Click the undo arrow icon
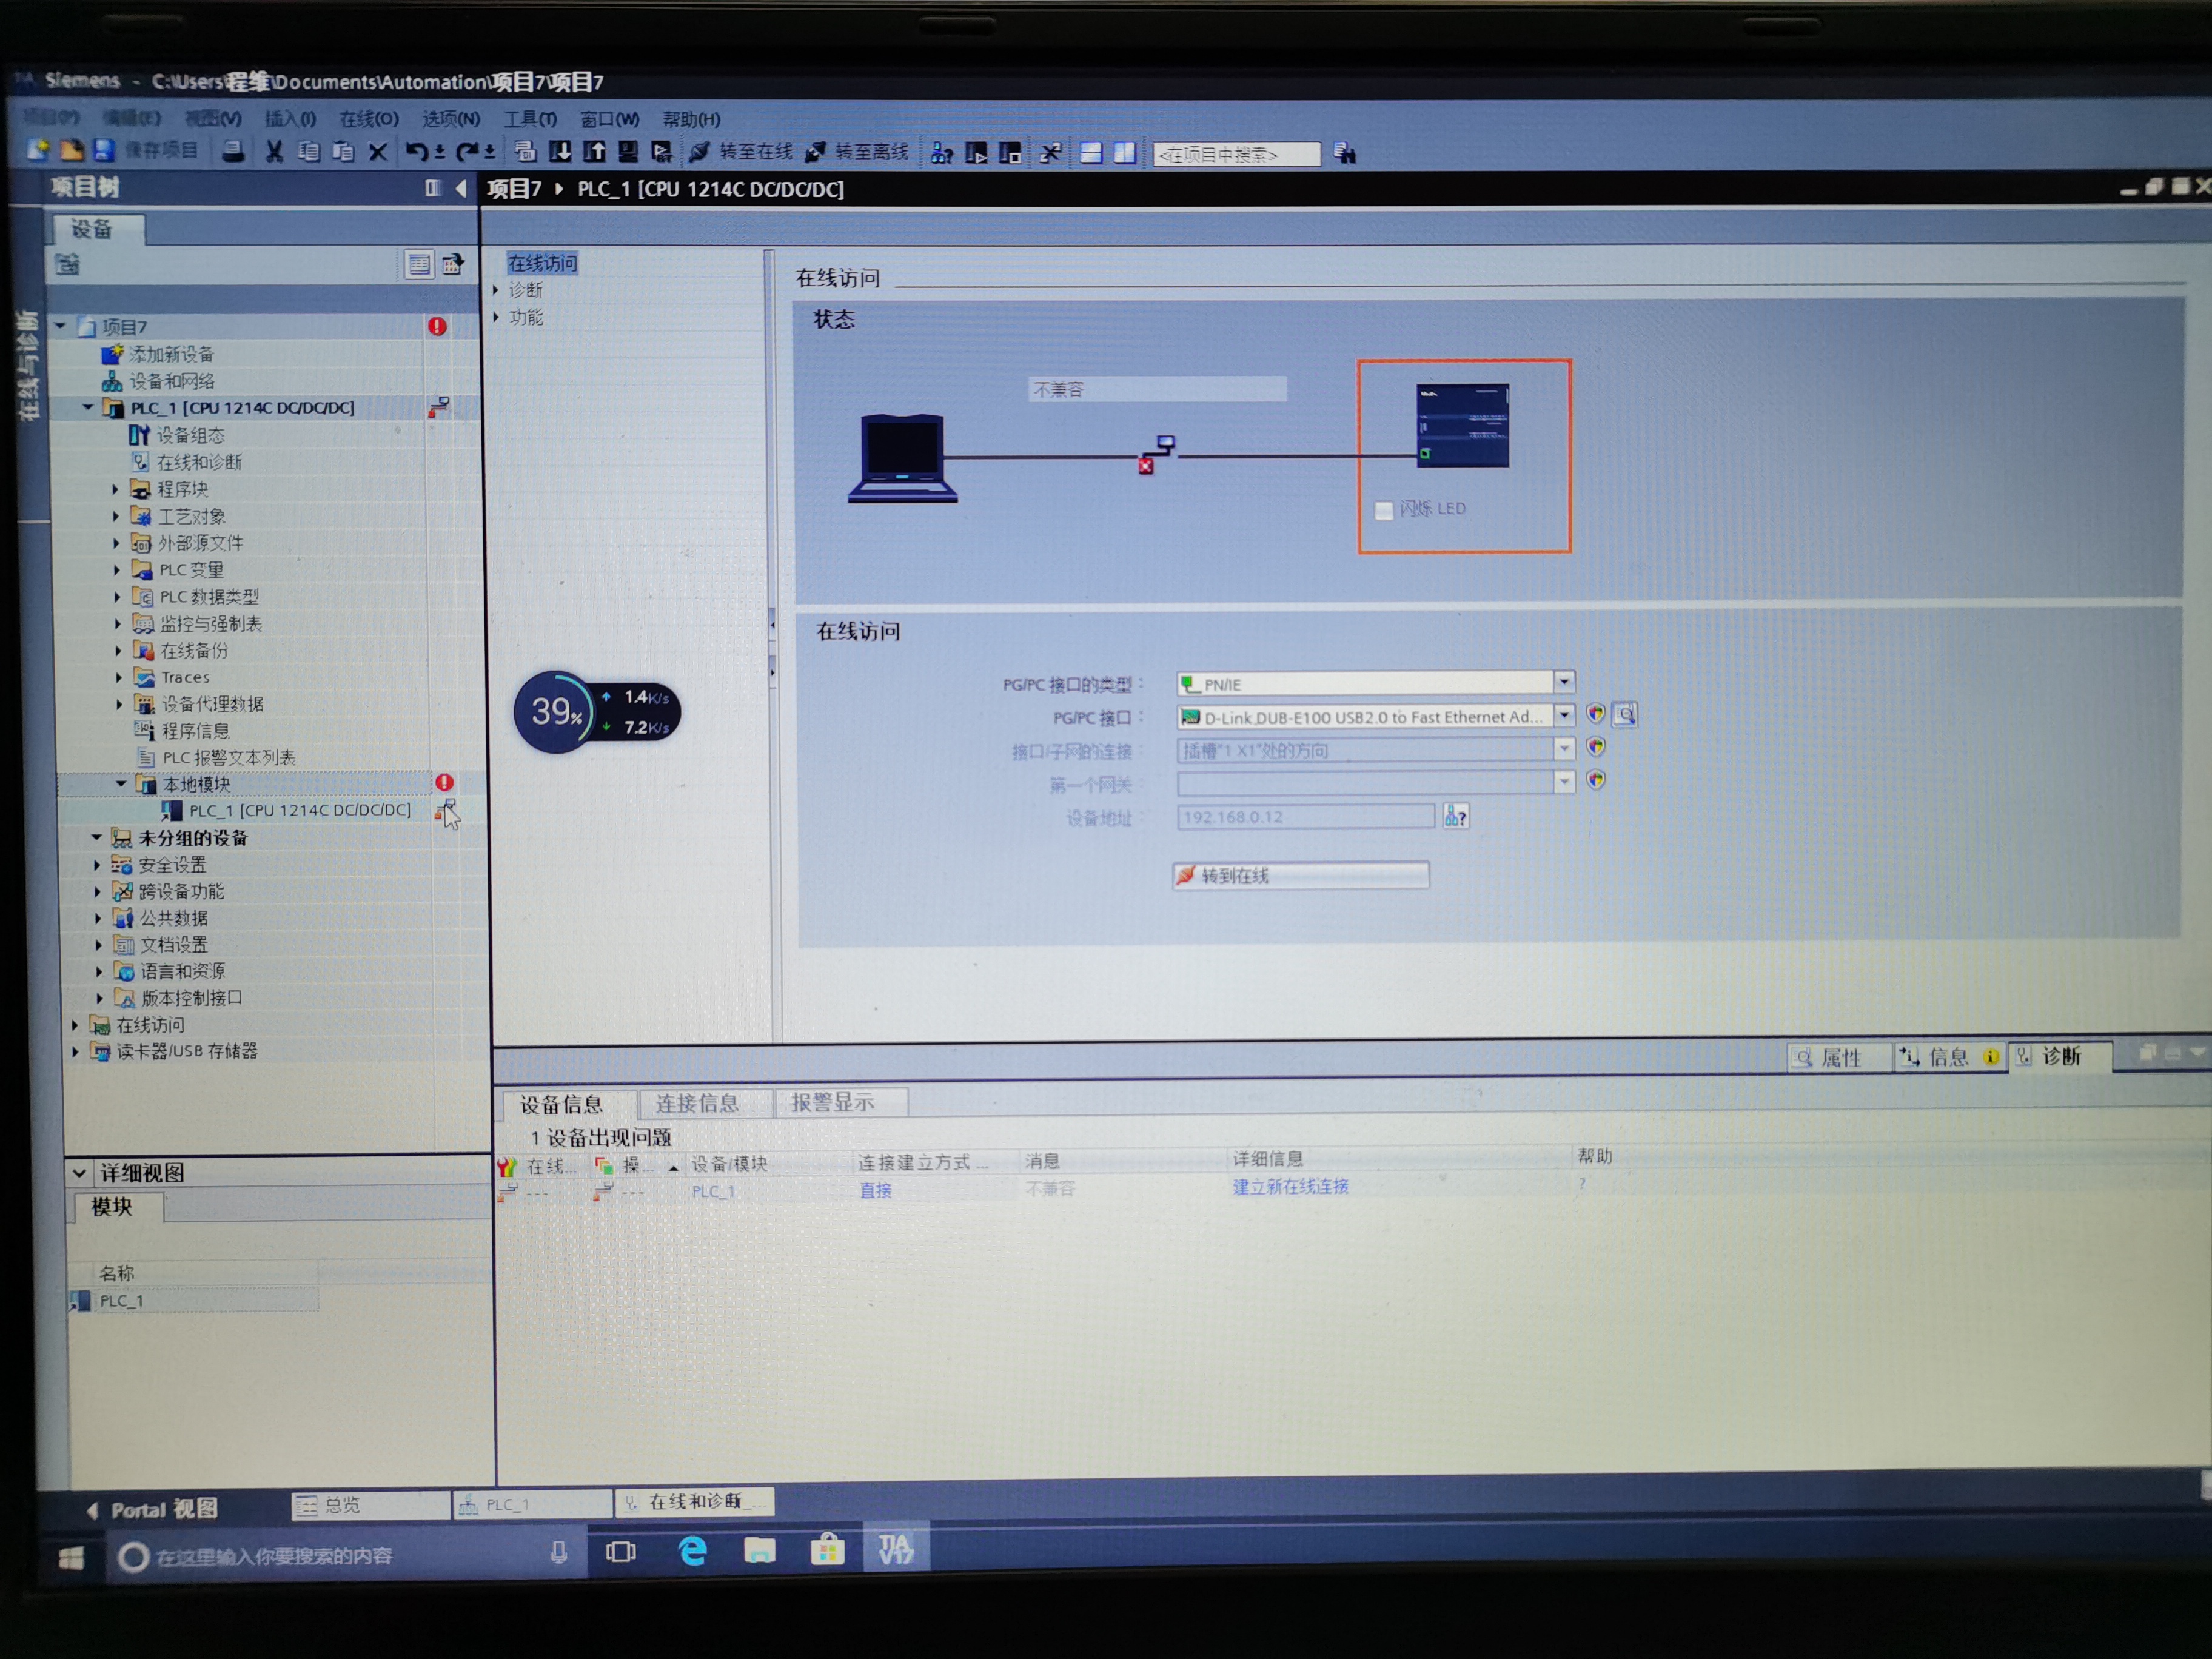The image size is (2212, 1659). (416, 152)
